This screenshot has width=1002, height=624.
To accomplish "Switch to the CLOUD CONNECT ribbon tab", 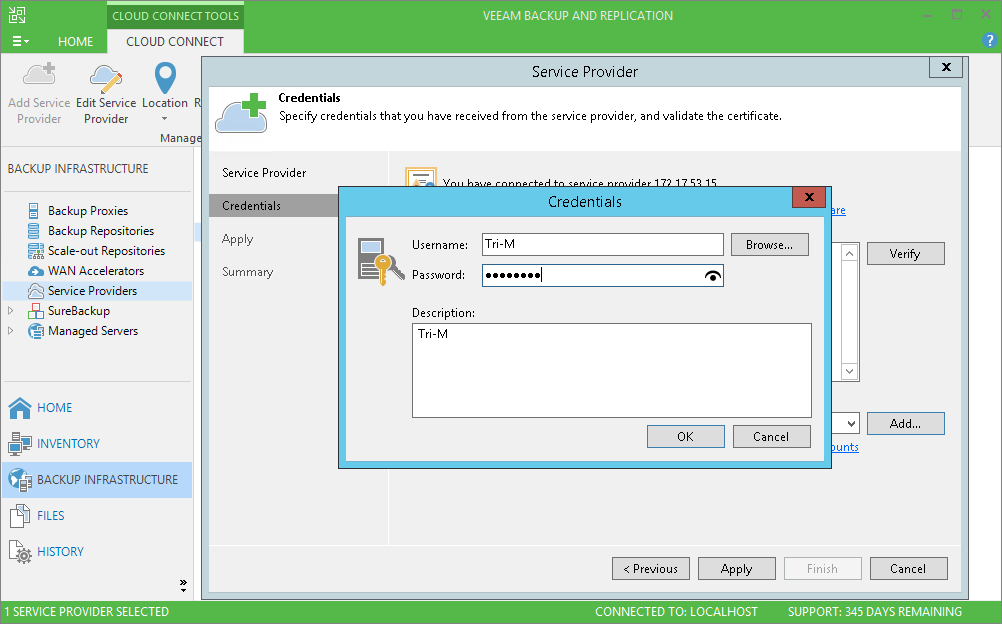I will pos(175,42).
